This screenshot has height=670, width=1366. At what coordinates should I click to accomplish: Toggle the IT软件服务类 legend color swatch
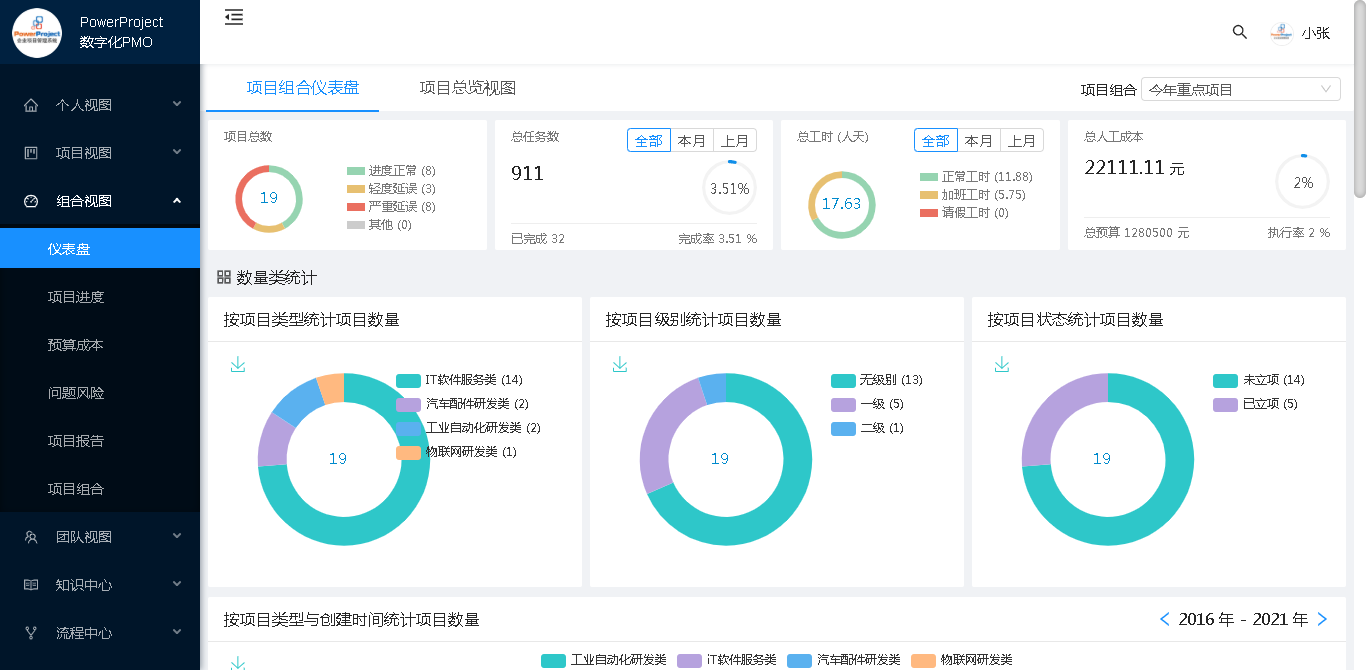(x=408, y=380)
